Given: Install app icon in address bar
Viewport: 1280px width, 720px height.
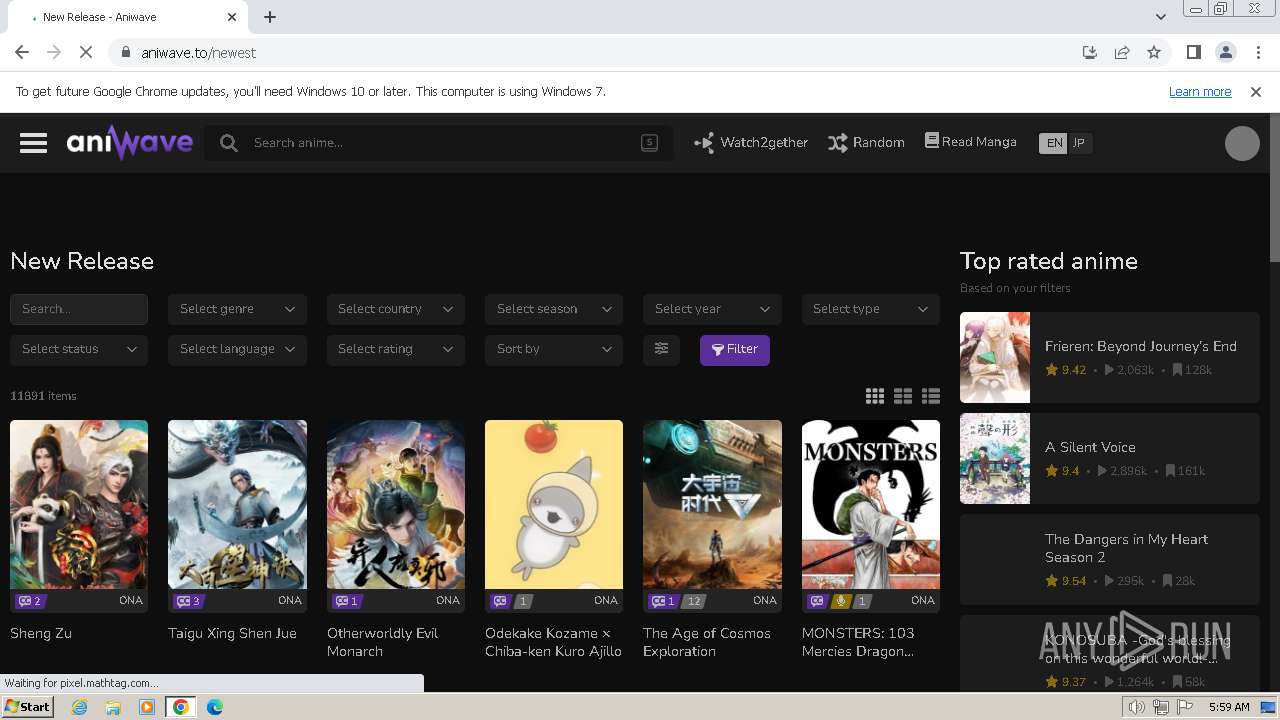Looking at the screenshot, I should pos(1090,53).
